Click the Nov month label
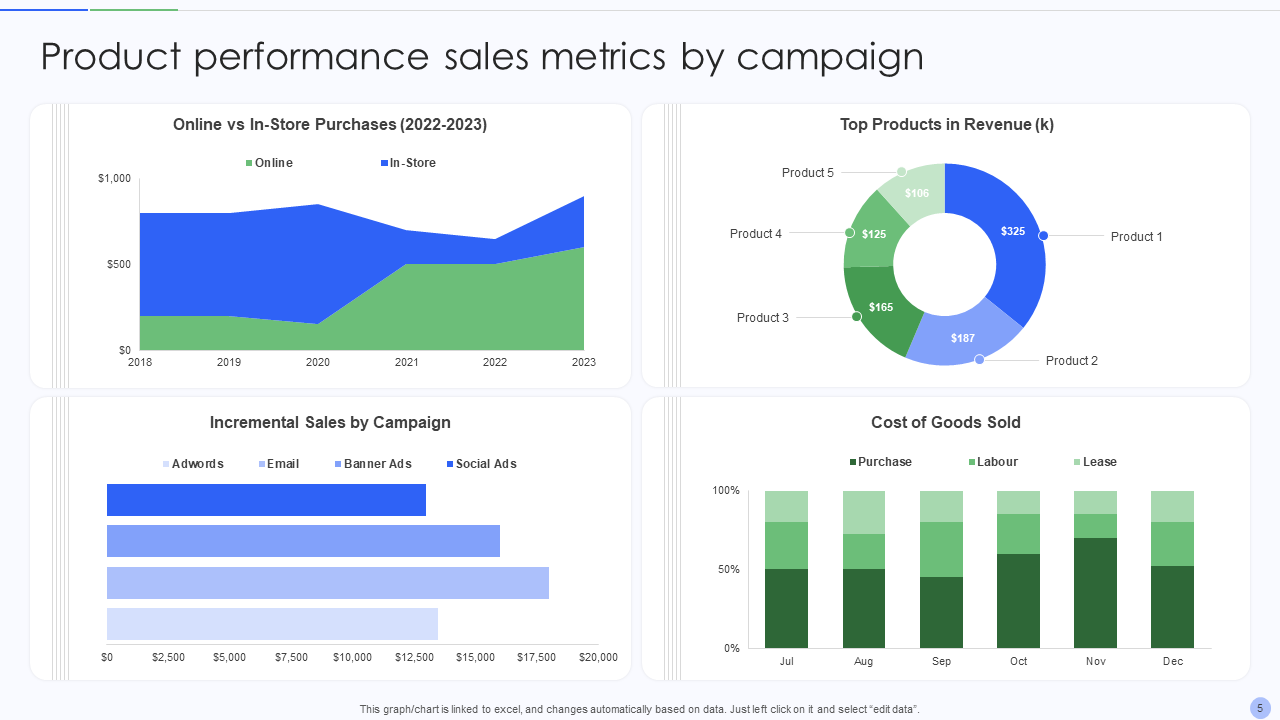 coord(1095,662)
